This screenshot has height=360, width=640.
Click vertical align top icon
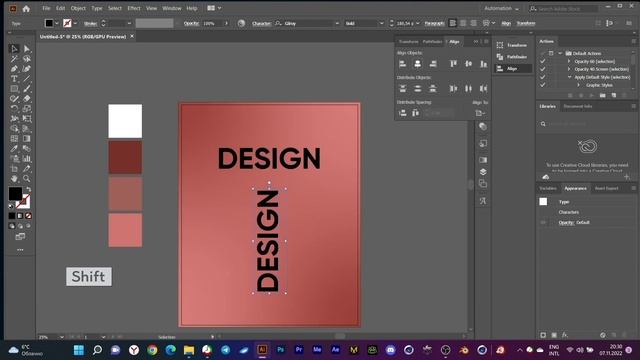coord(453,64)
